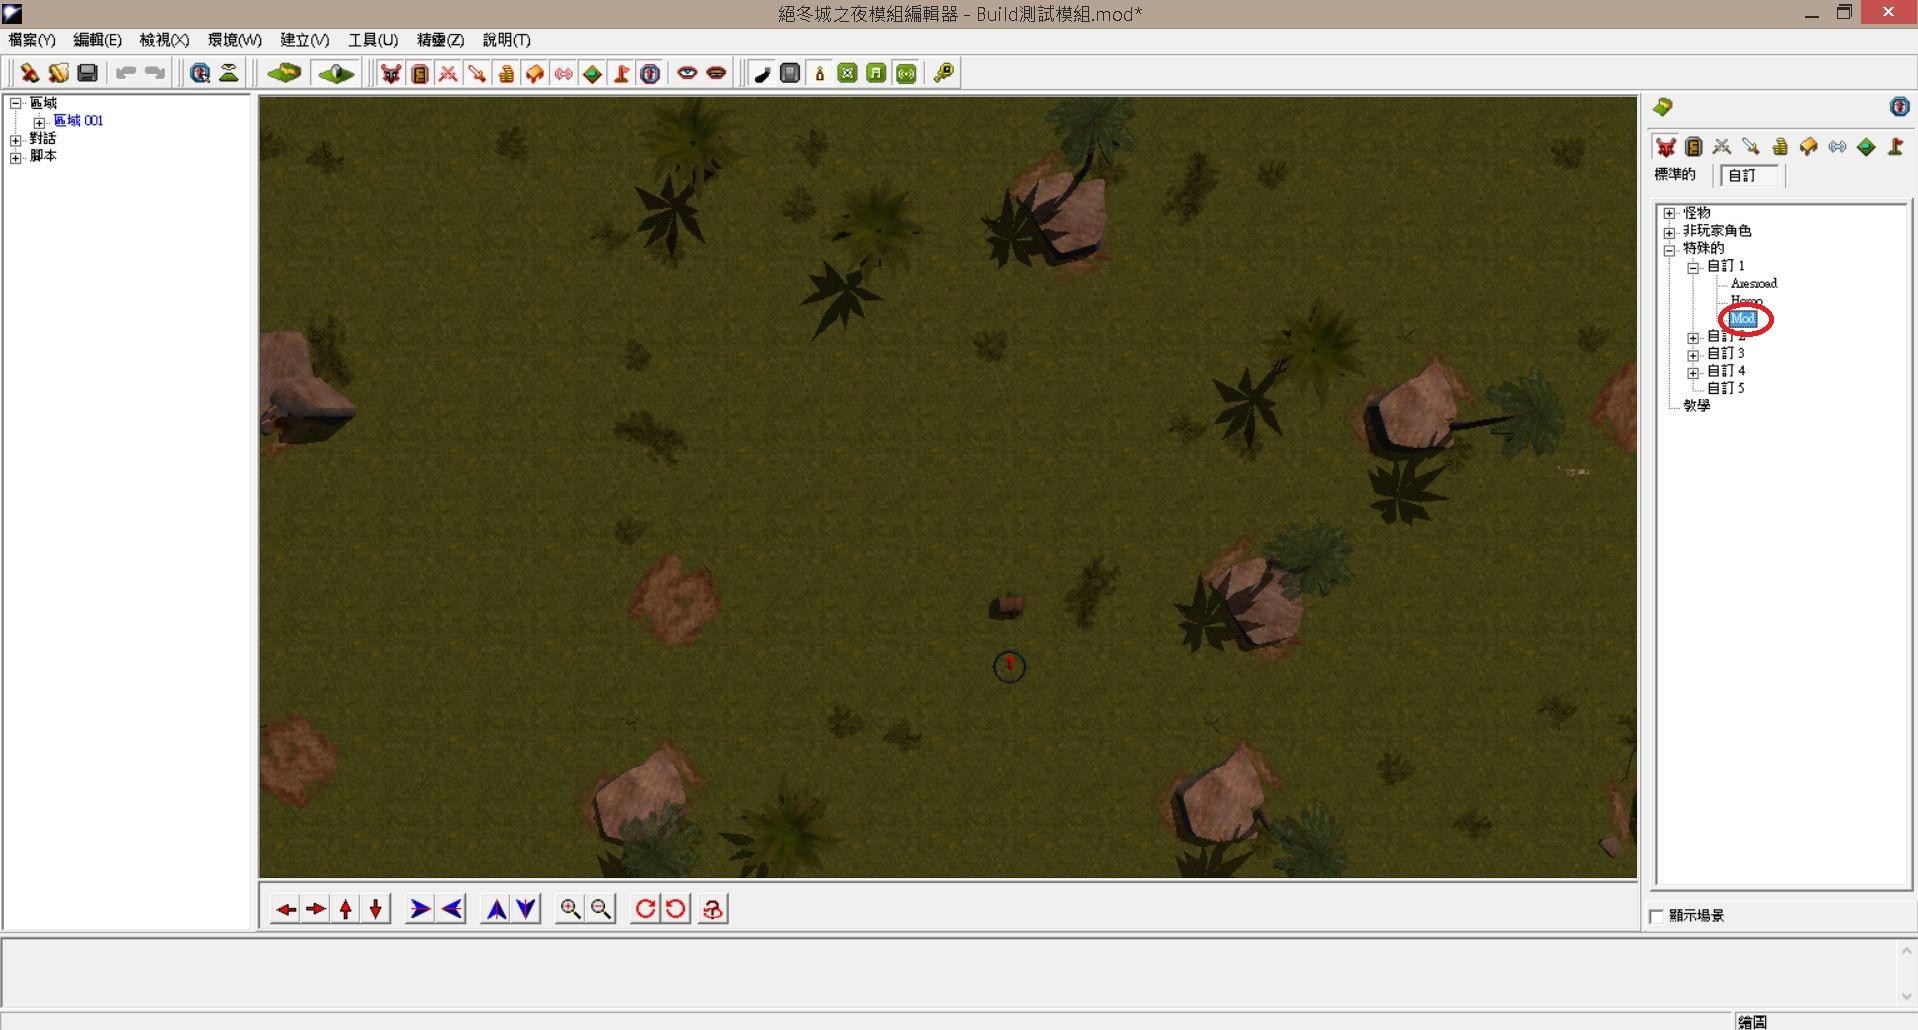Click the gray block icon beside the boot
The height and width of the screenshot is (1030, 1918).
pos(790,73)
